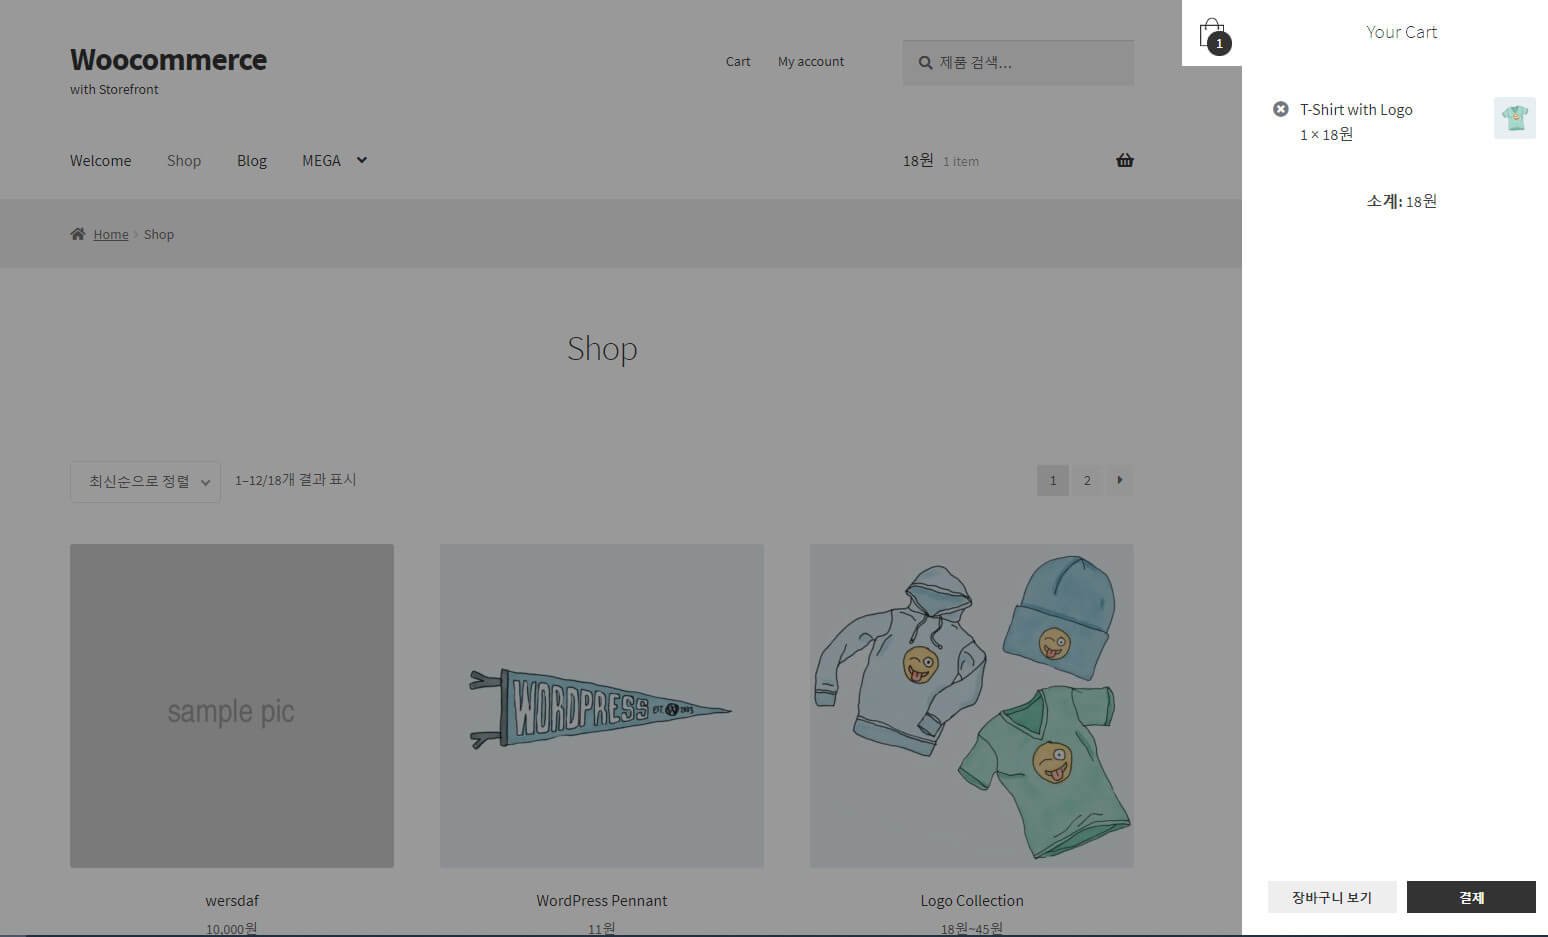Click the Woocommerce site title
1548x937 pixels.
click(x=168, y=59)
